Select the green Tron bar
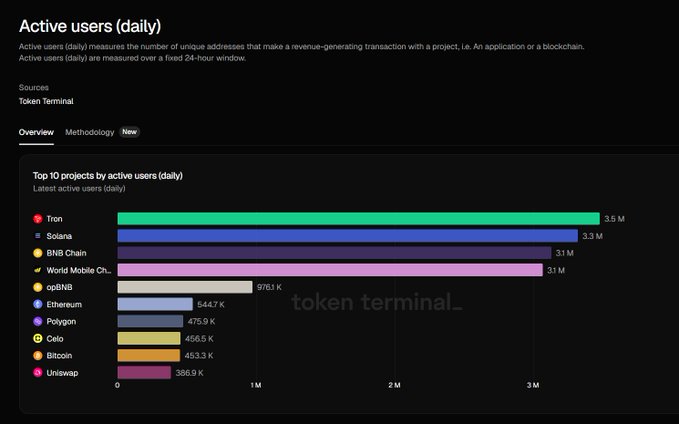The image size is (679, 424). coord(359,219)
